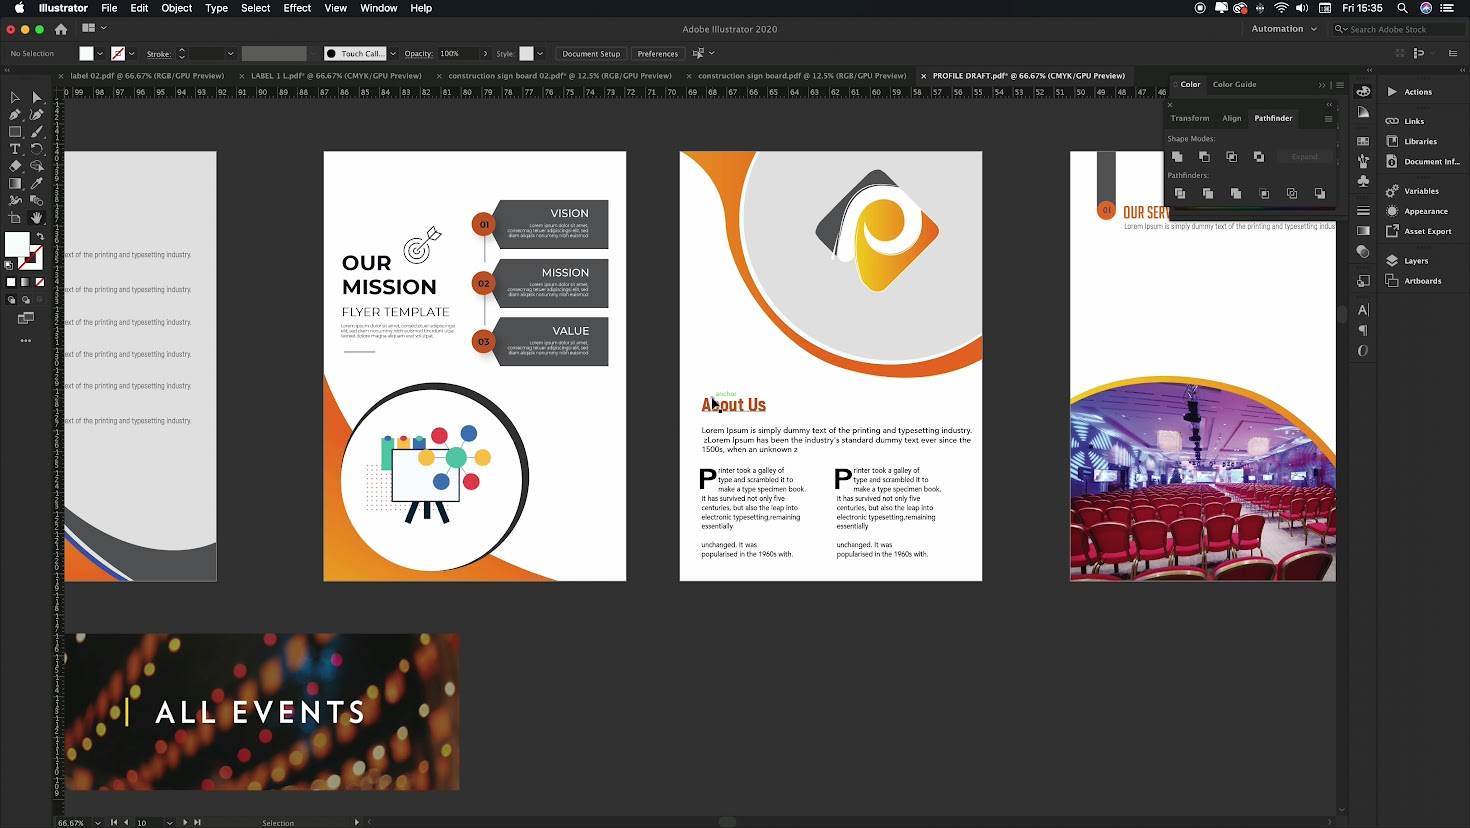Open the Actions panel
The image size is (1470, 828).
click(x=1417, y=92)
